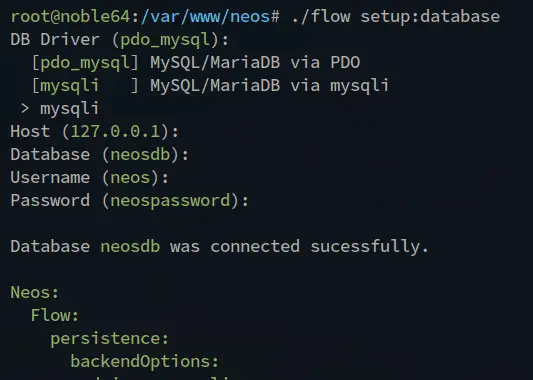Screen dimensions: 533x380
Task: Click 'MySQL/MariaDB via mysqli' description
Action: point(270,85)
